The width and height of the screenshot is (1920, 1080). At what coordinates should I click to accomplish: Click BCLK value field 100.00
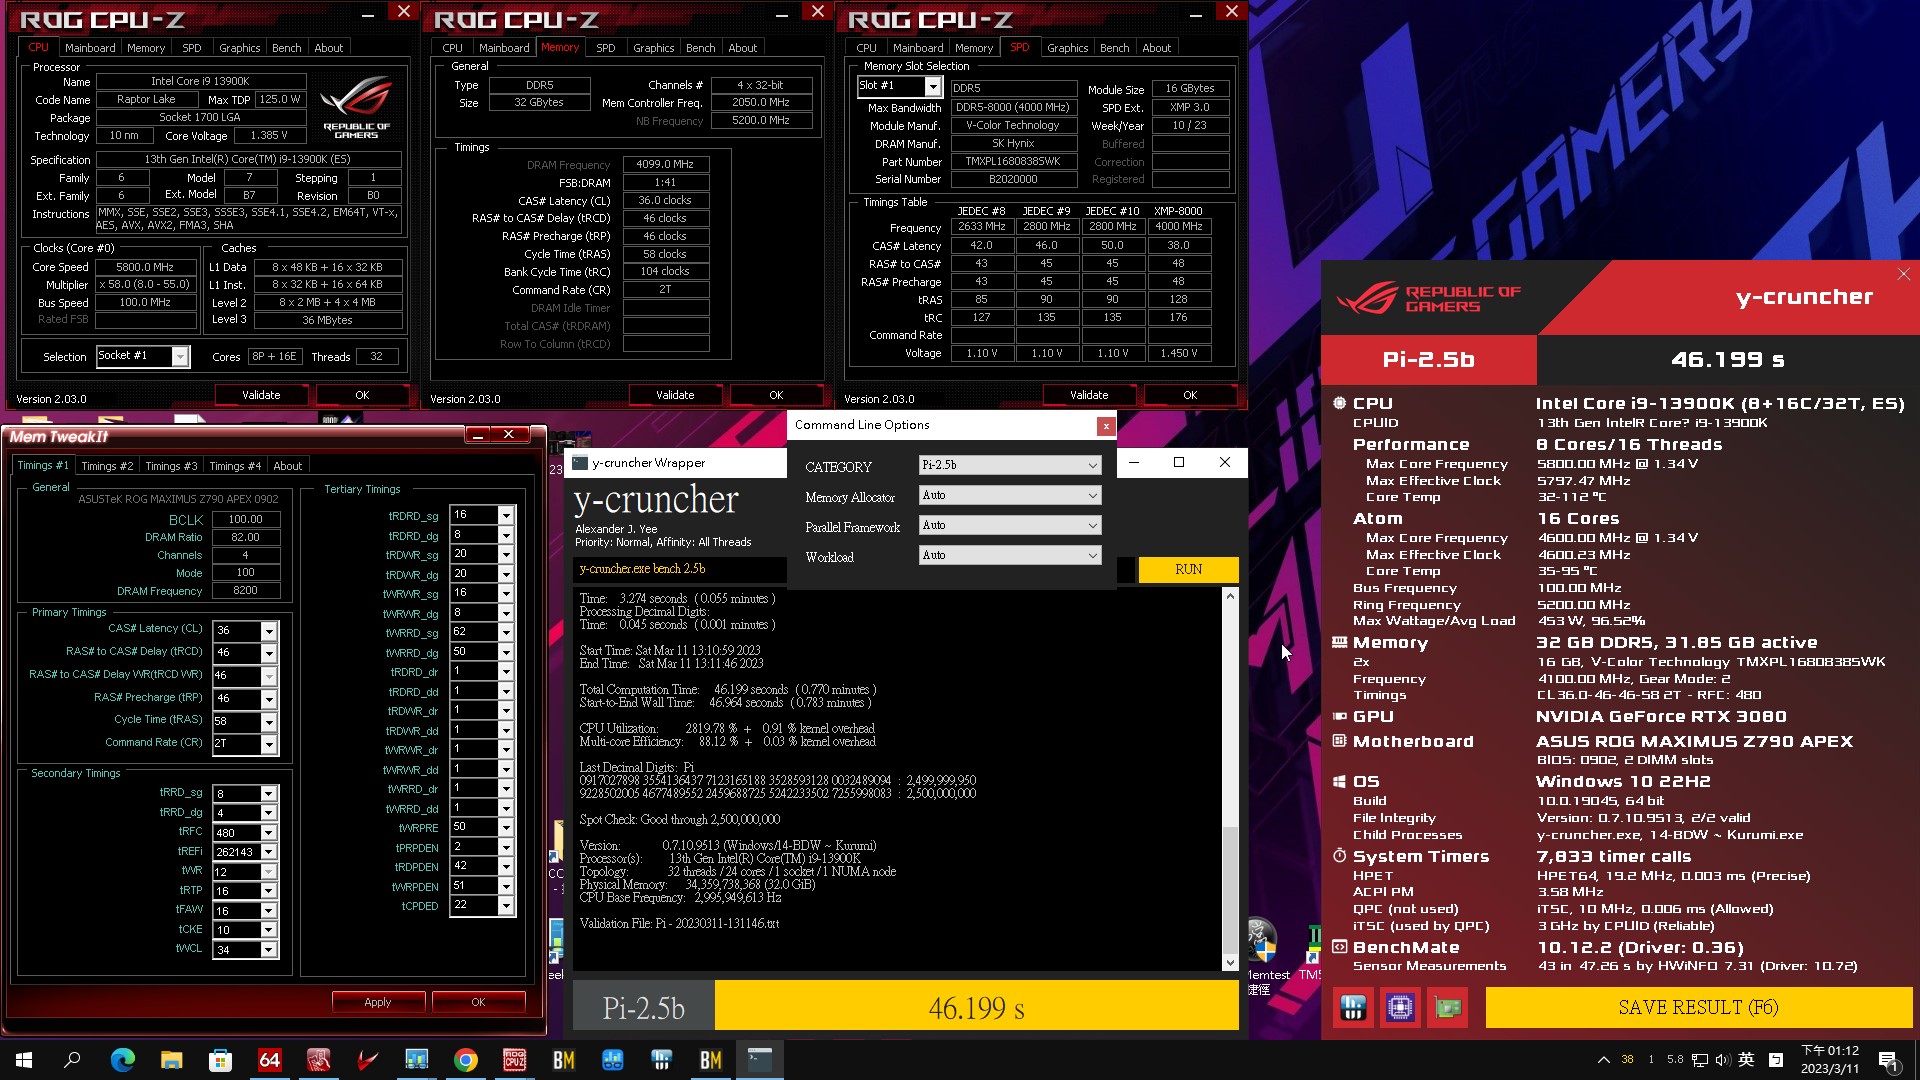245,519
